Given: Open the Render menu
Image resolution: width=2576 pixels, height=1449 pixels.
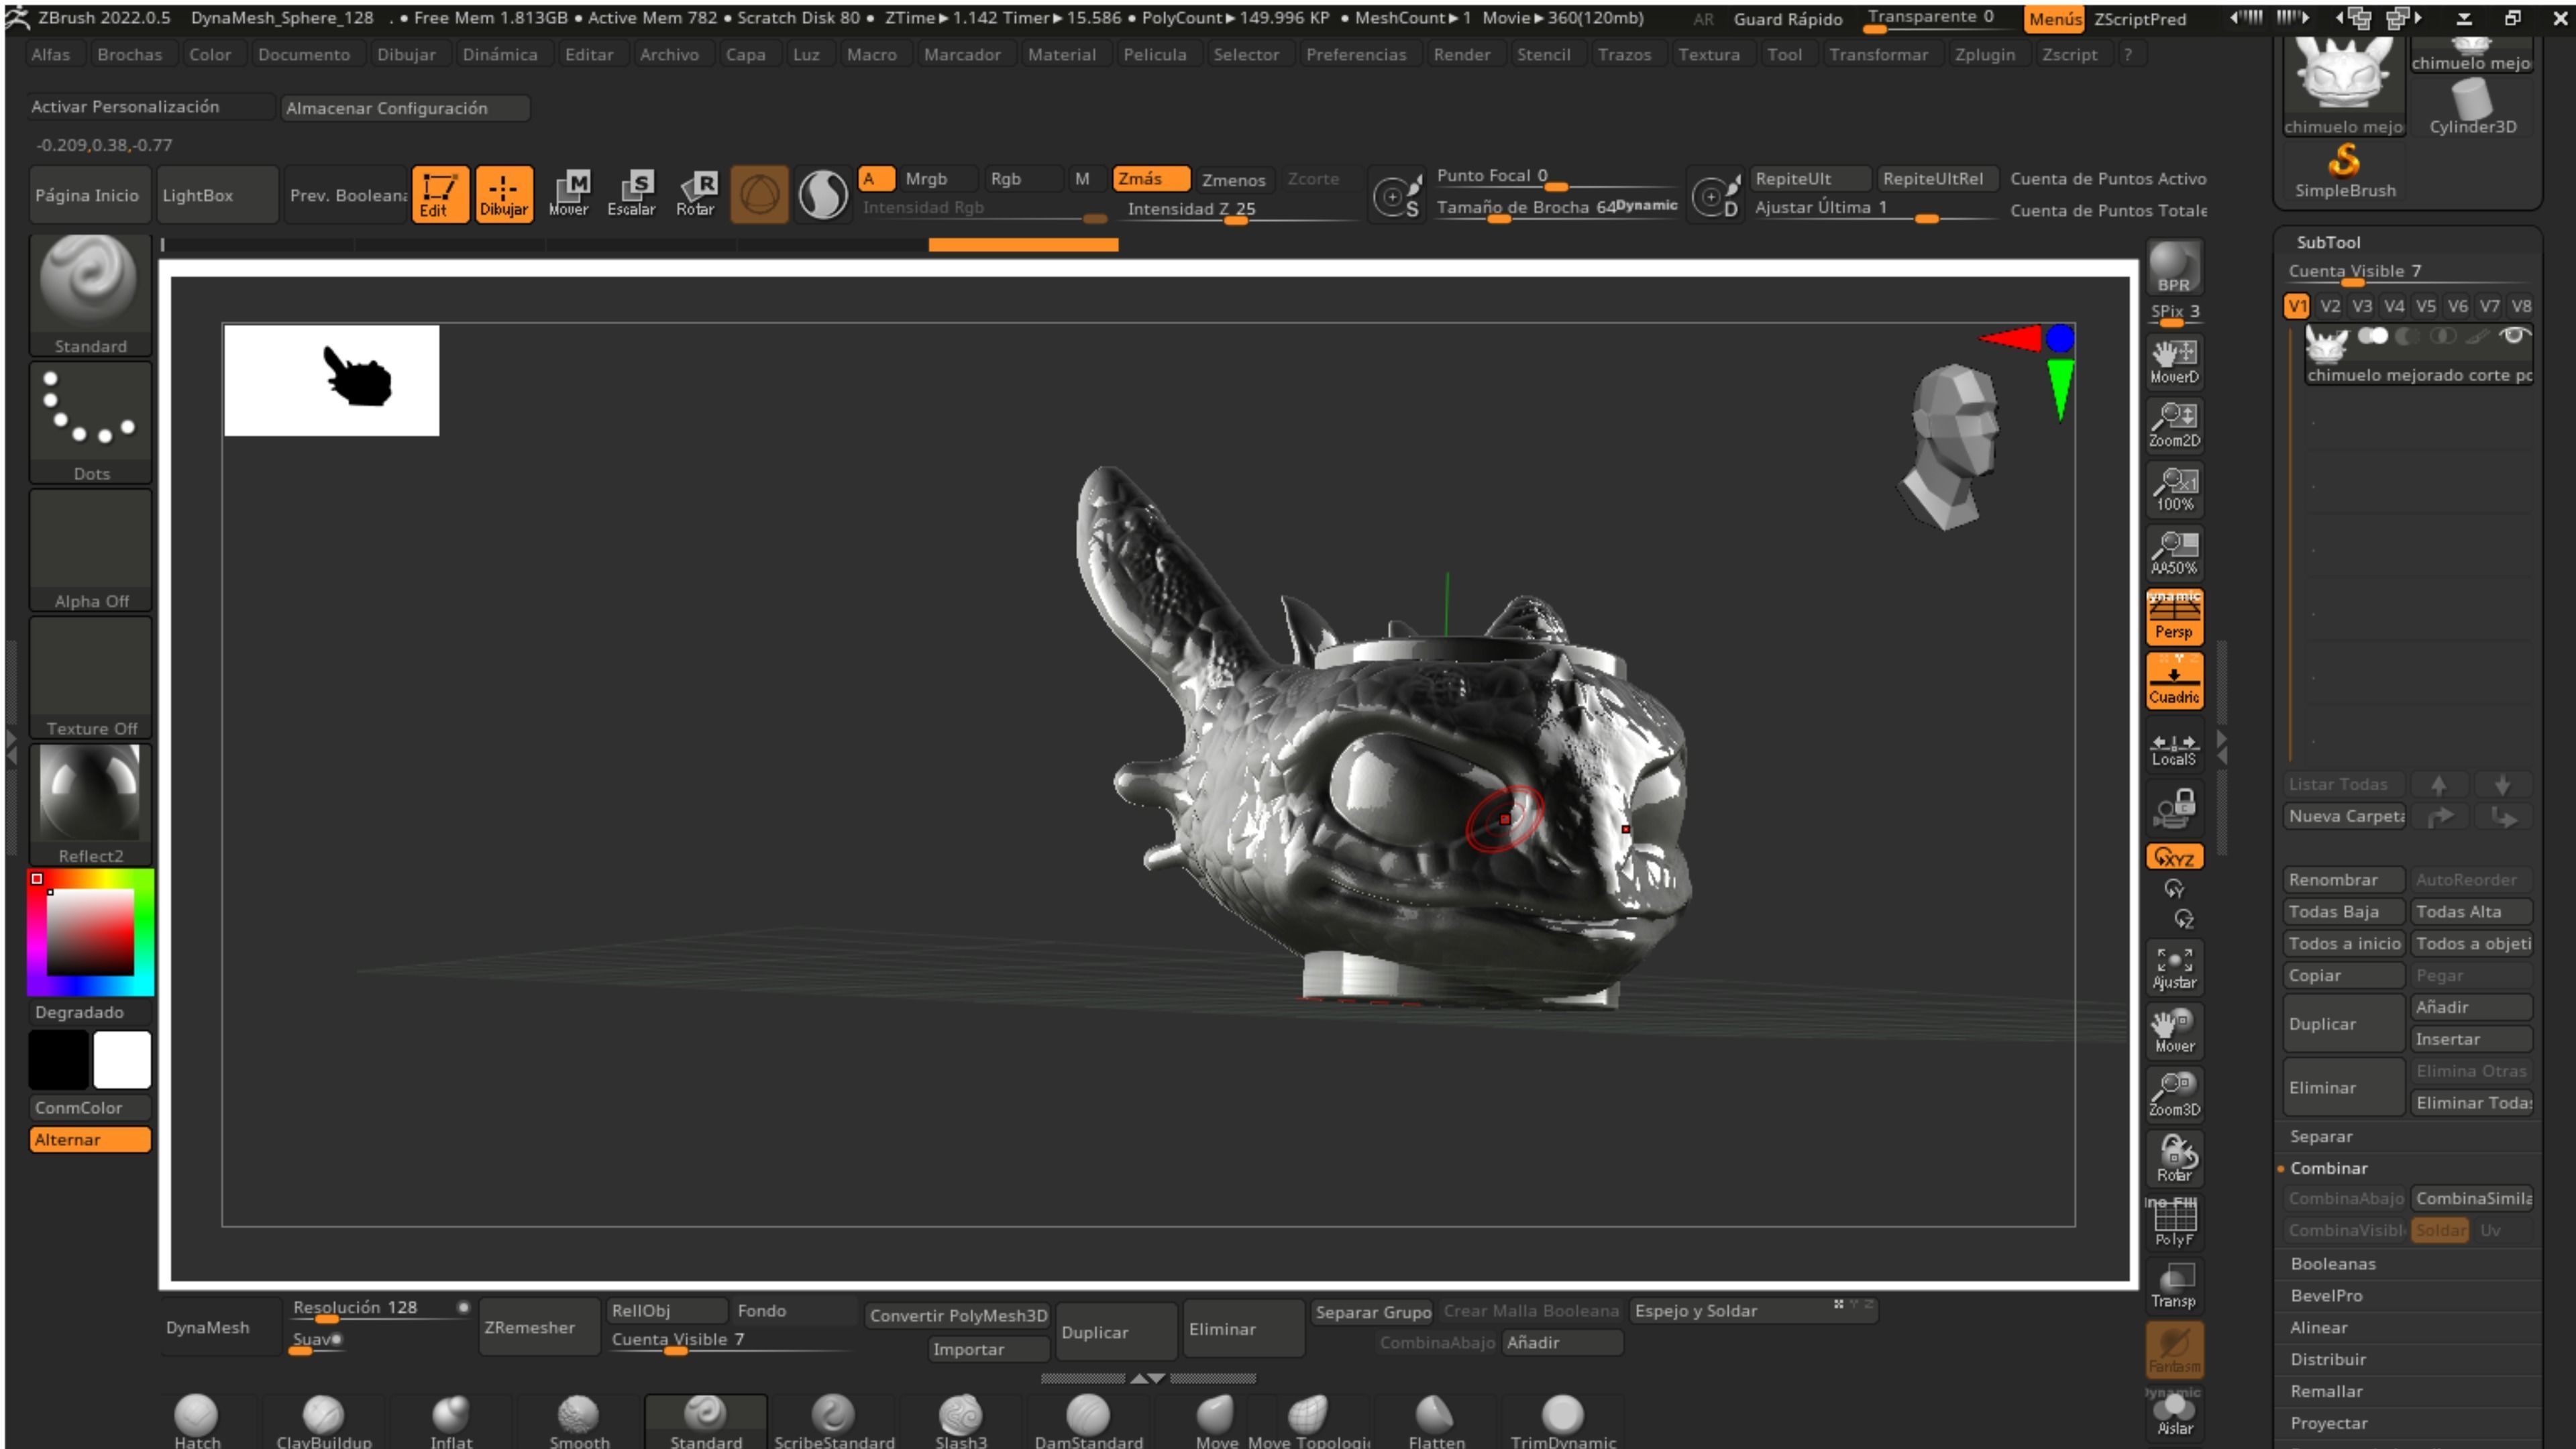Looking at the screenshot, I should [x=1461, y=54].
